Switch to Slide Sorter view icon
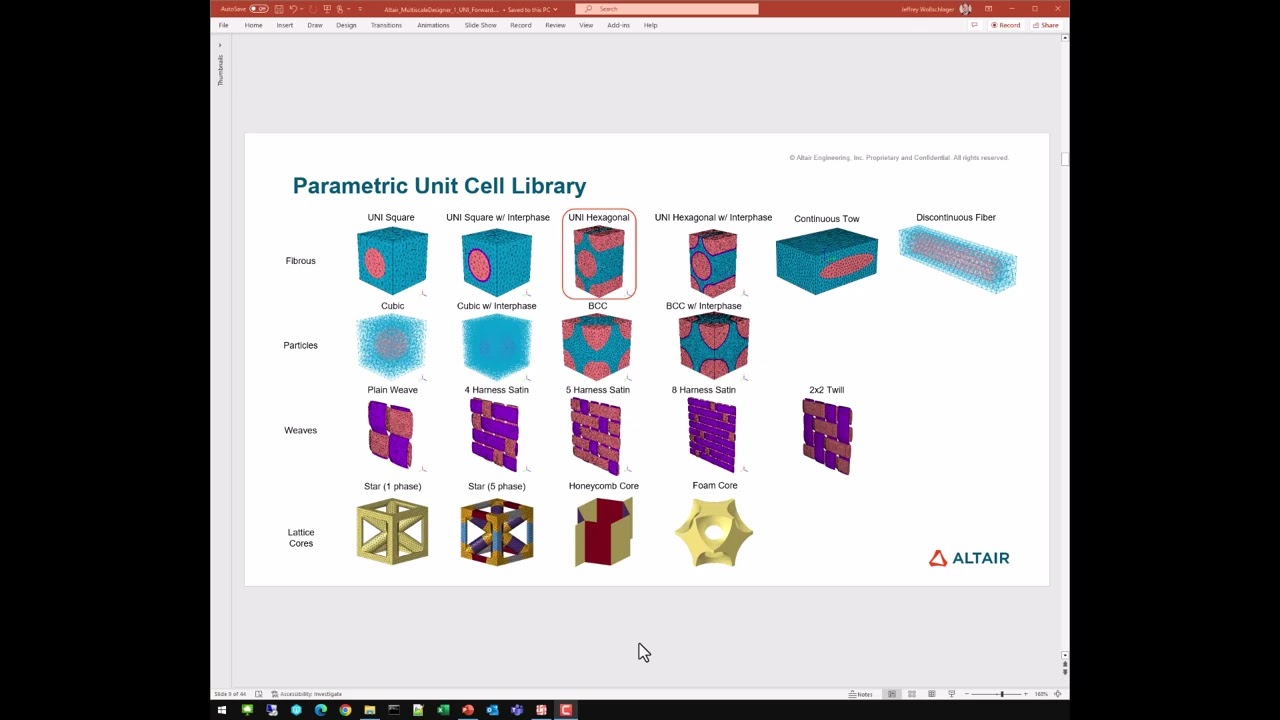This screenshot has width=1280, height=720. click(912, 694)
